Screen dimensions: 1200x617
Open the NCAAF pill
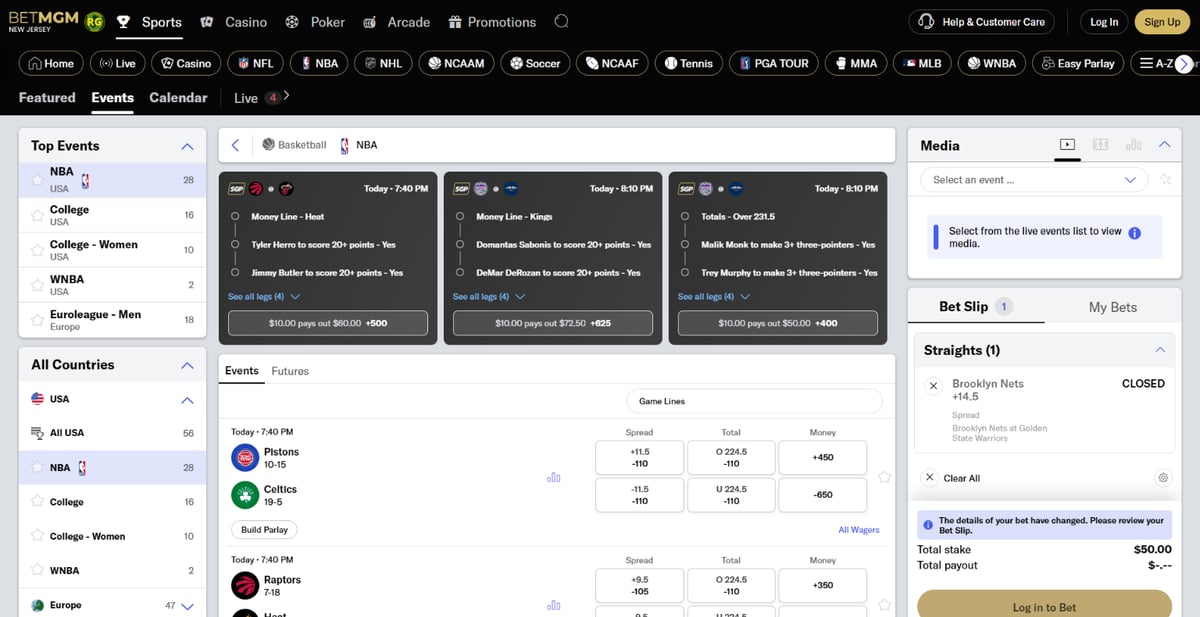(x=613, y=63)
